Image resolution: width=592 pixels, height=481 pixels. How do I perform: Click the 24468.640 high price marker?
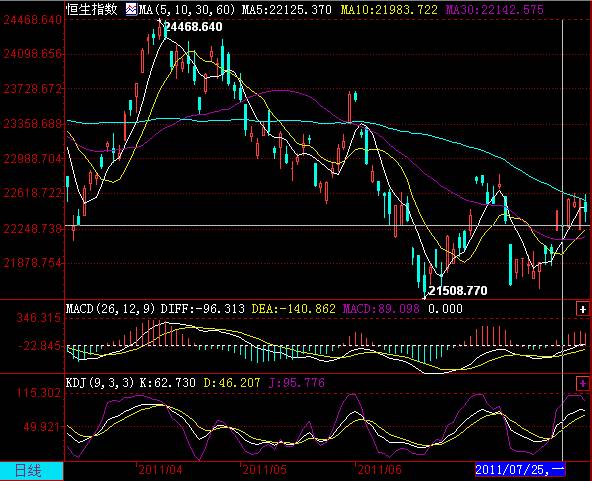point(194,26)
